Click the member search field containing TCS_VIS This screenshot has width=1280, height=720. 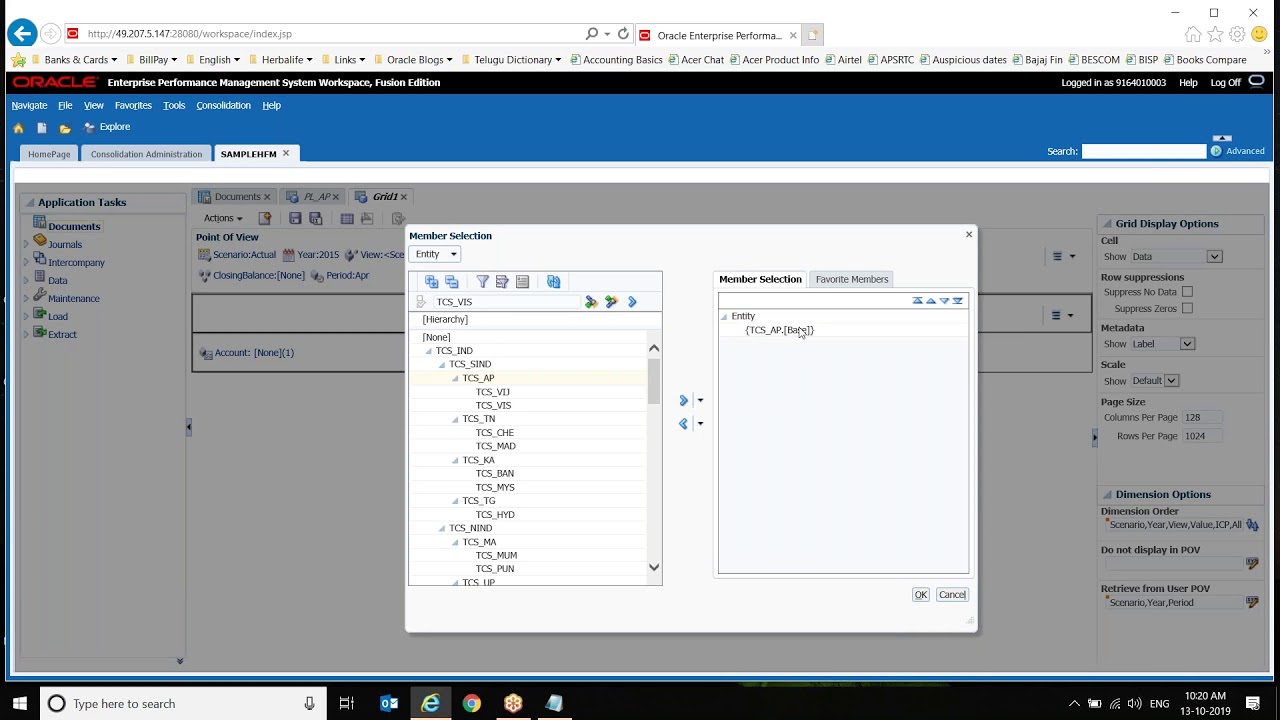point(506,302)
